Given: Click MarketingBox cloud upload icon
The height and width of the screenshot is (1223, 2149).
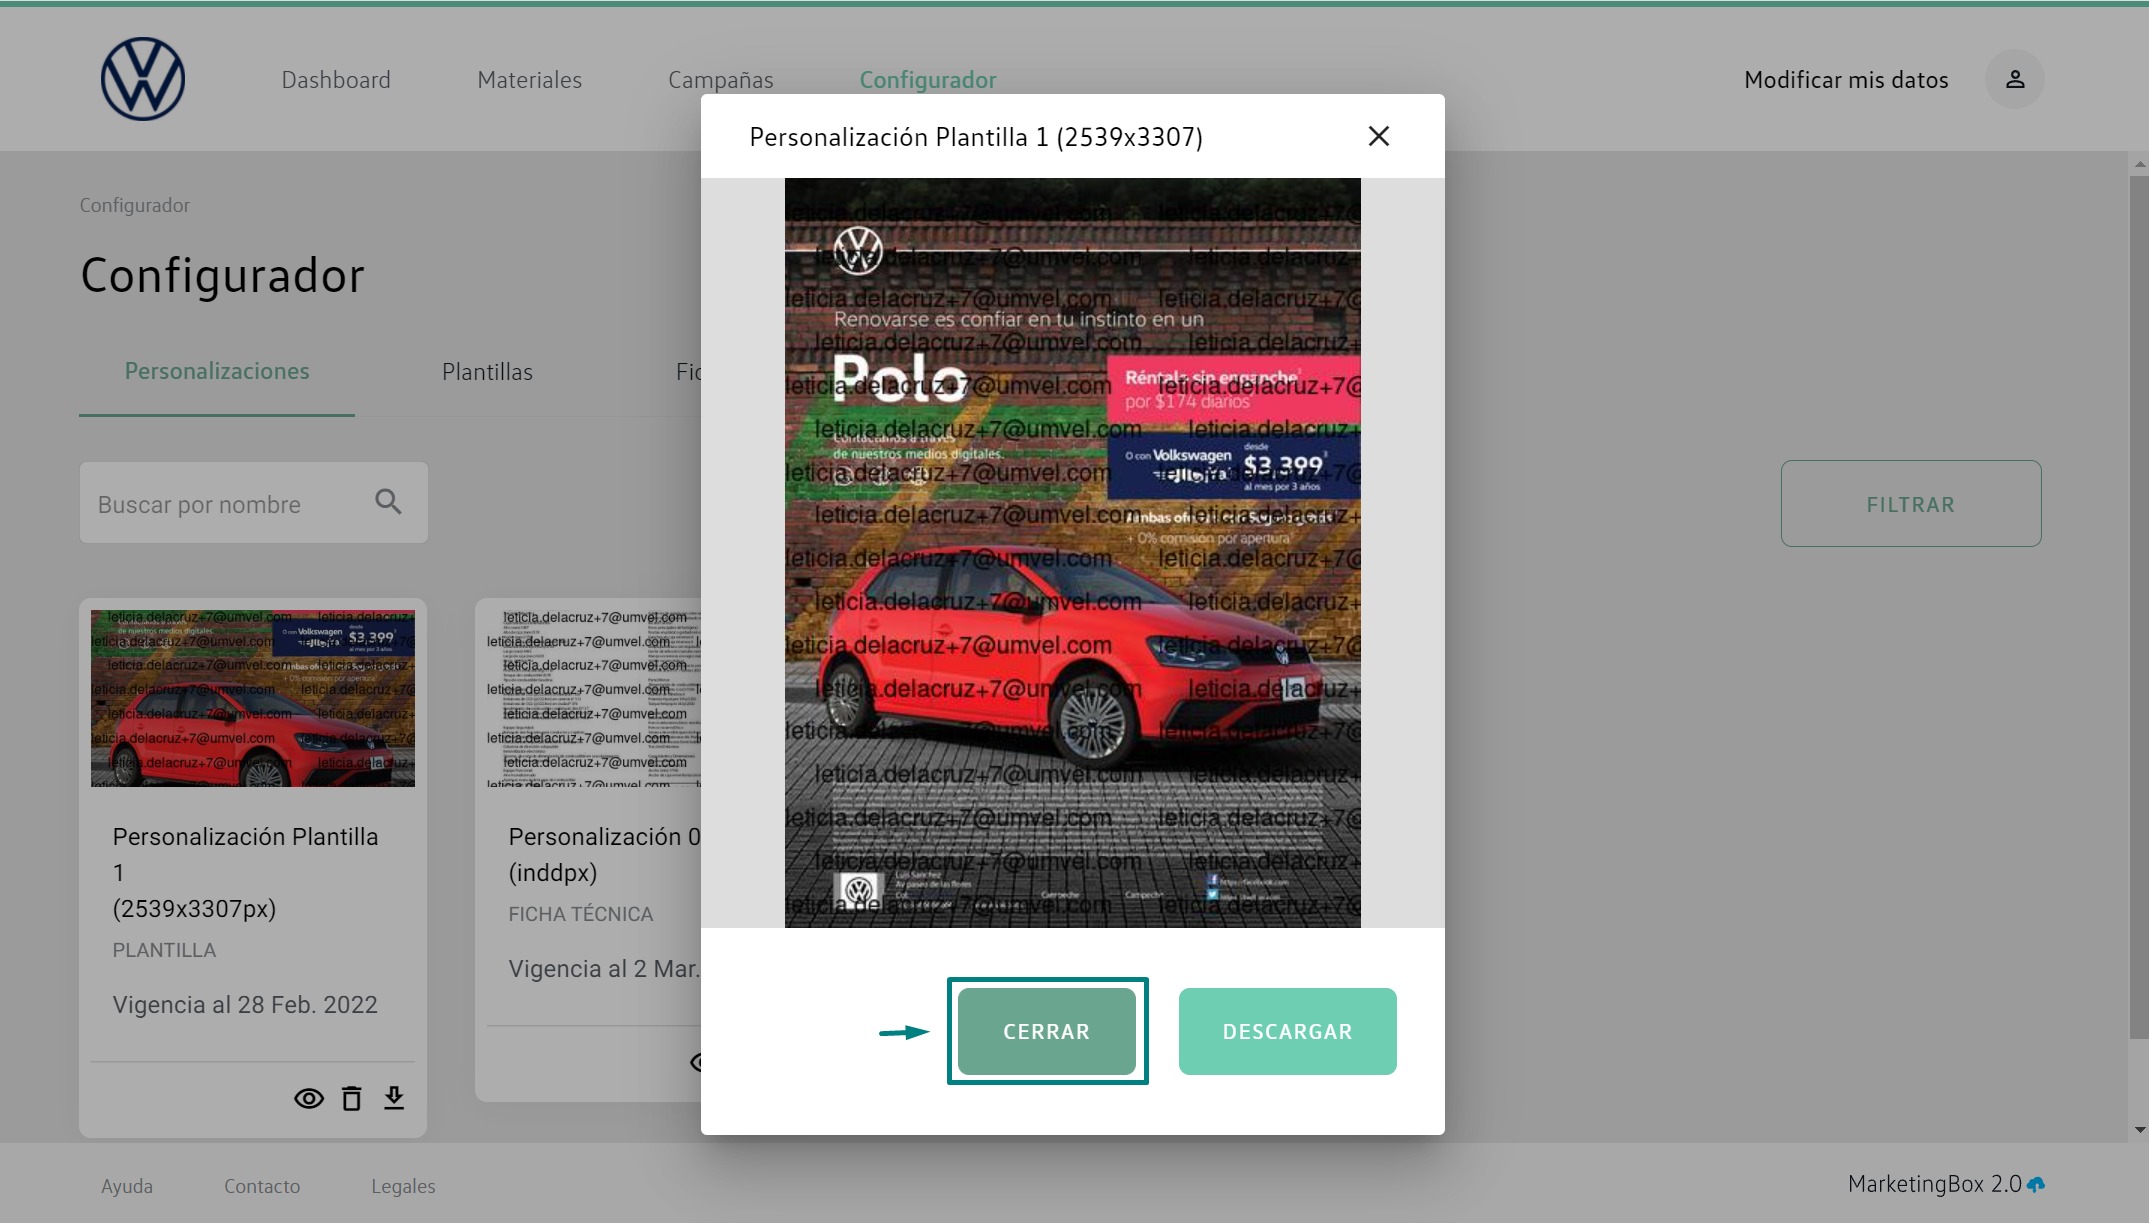Looking at the screenshot, I should click(x=2036, y=1185).
